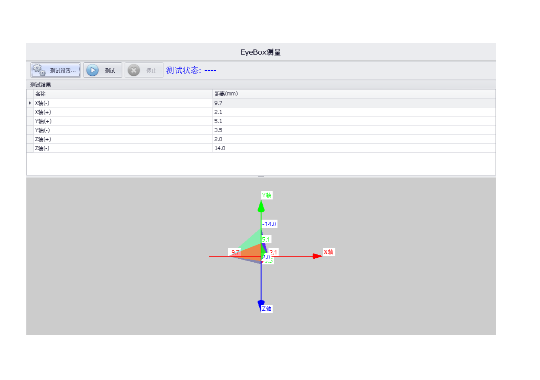
Task: Click the splitter handle between table and 3D view
Action: tap(261, 176)
